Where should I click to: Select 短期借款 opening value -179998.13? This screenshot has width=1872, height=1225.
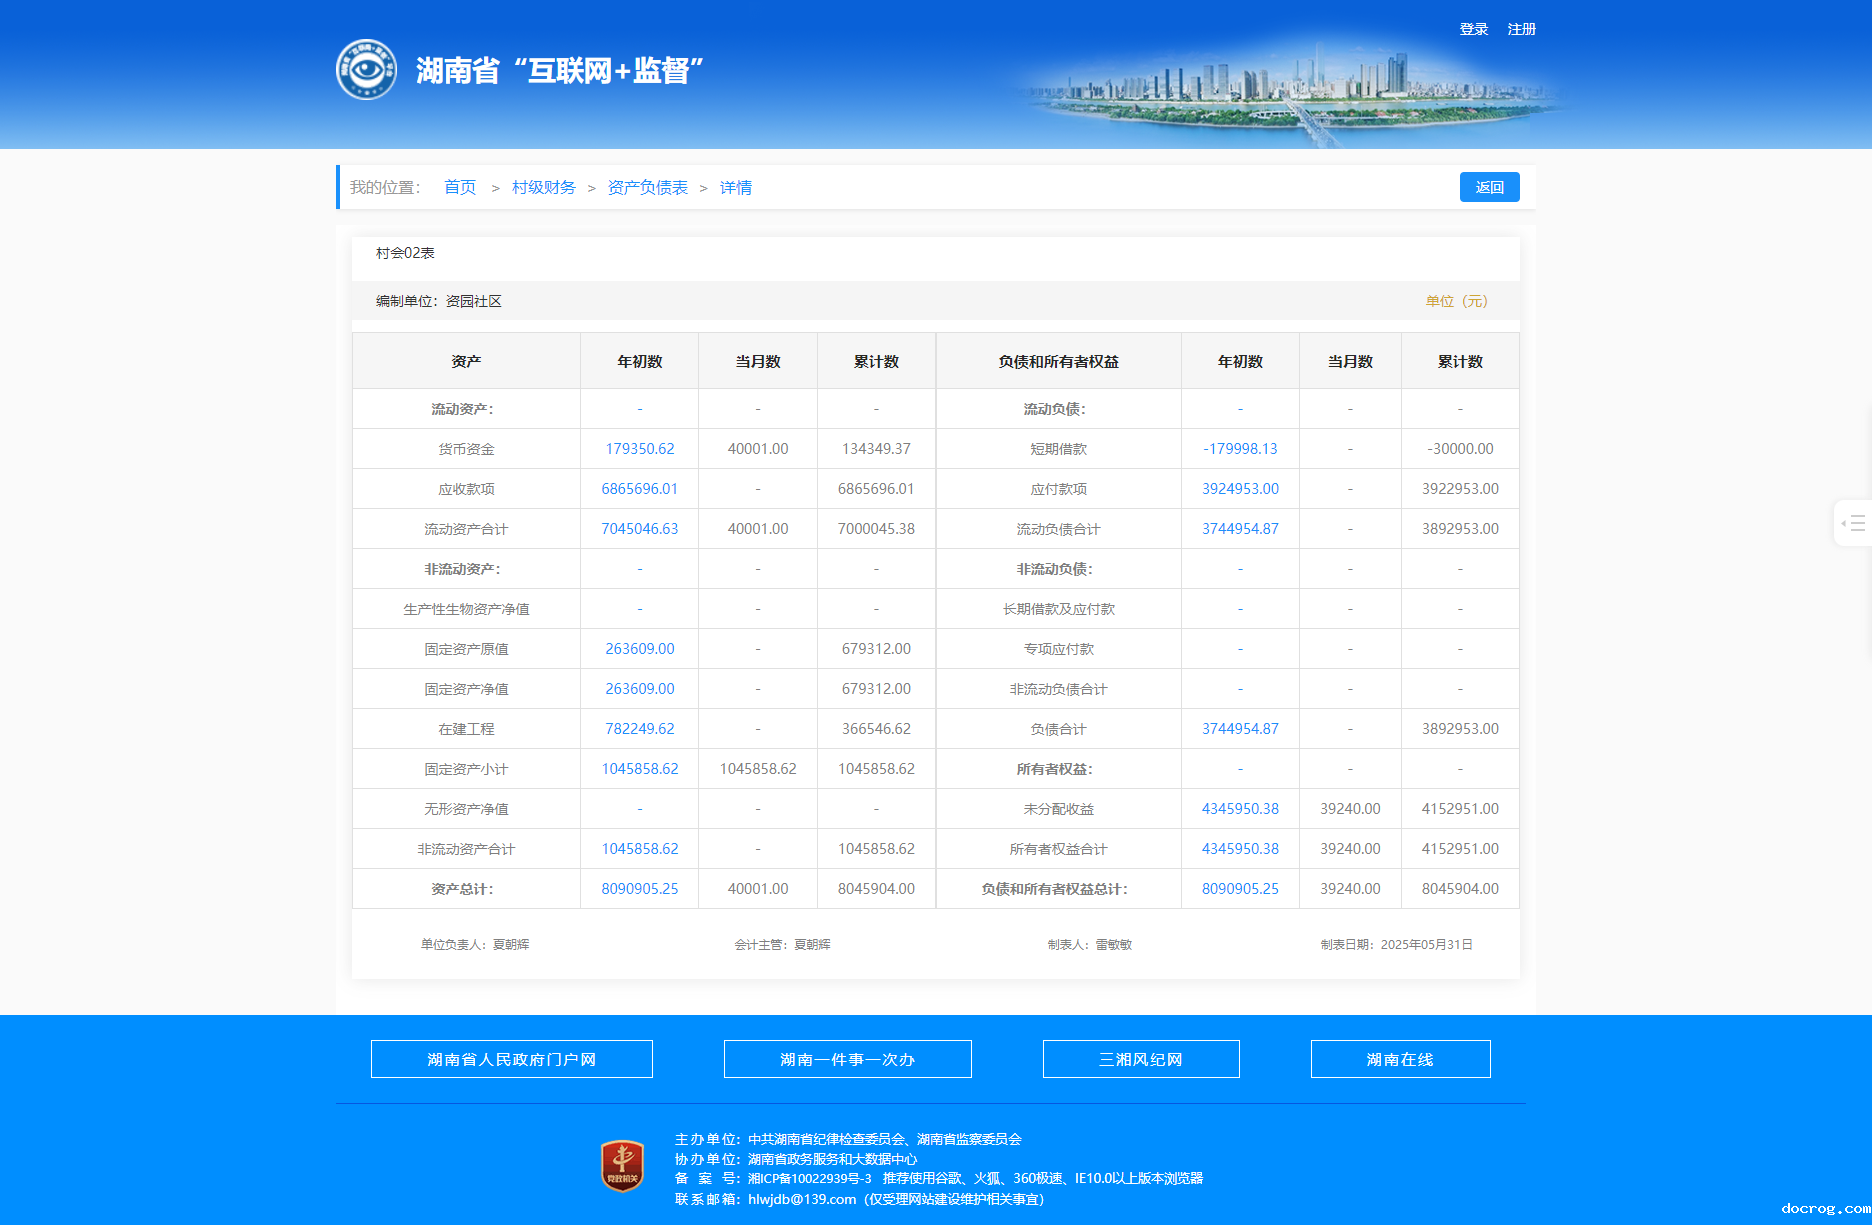click(x=1240, y=449)
